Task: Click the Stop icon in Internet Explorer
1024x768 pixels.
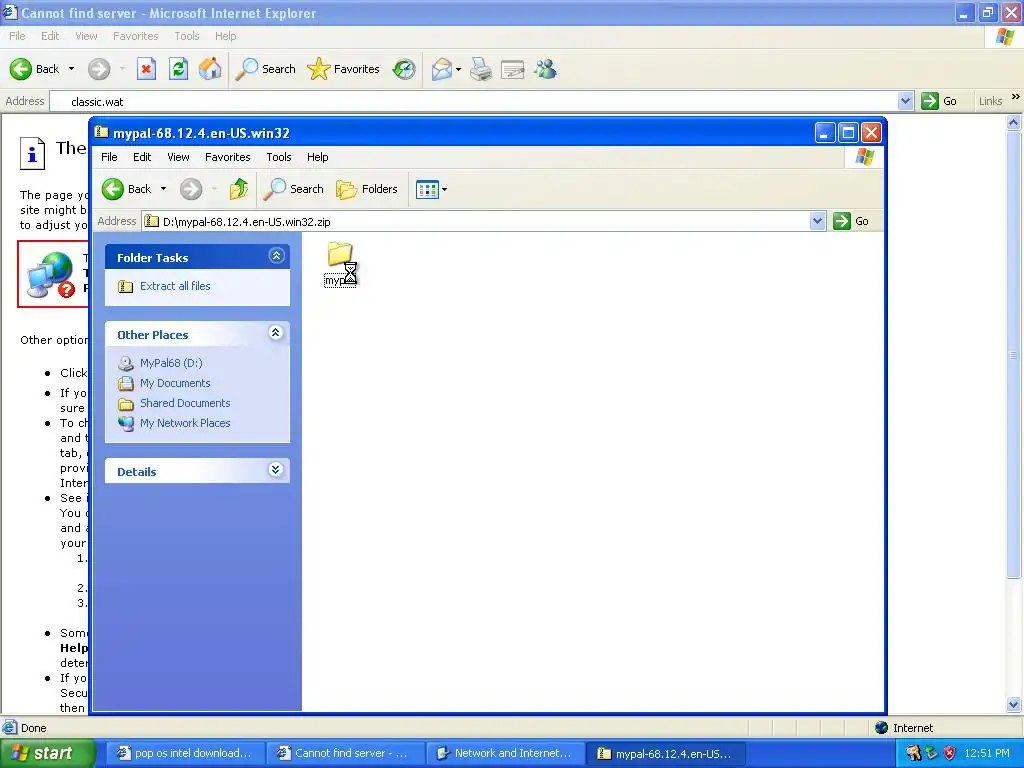Action: (146, 69)
